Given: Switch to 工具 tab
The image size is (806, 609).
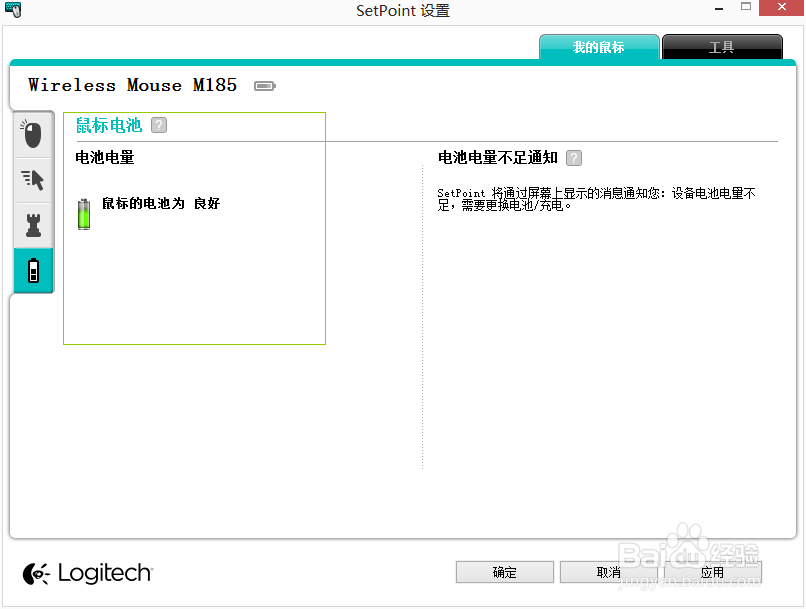Looking at the screenshot, I should click(x=722, y=47).
